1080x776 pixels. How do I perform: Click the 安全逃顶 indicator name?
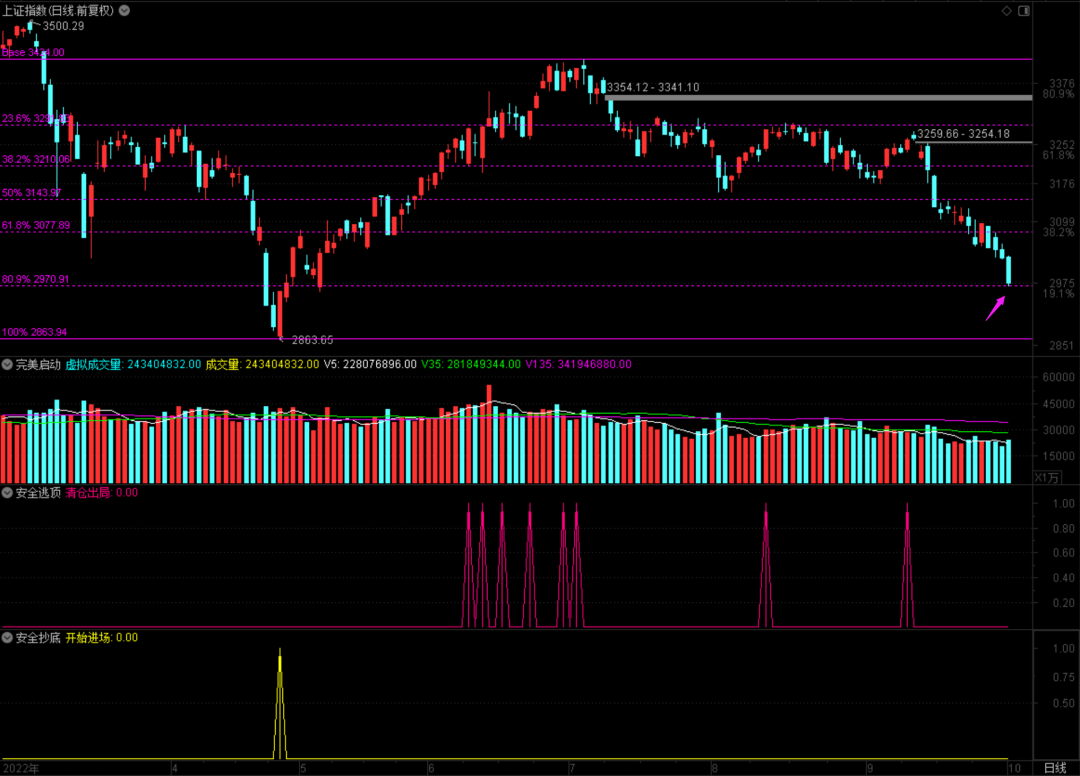tap(38, 493)
